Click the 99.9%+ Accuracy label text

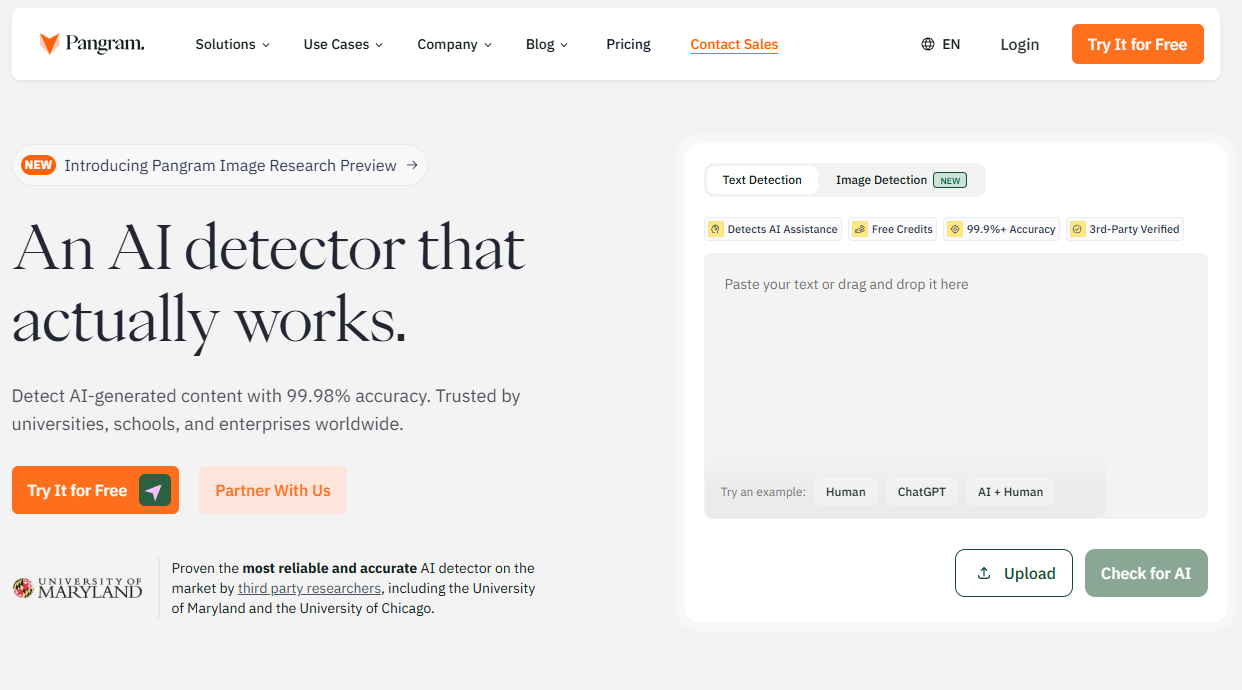click(x=1011, y=229)
